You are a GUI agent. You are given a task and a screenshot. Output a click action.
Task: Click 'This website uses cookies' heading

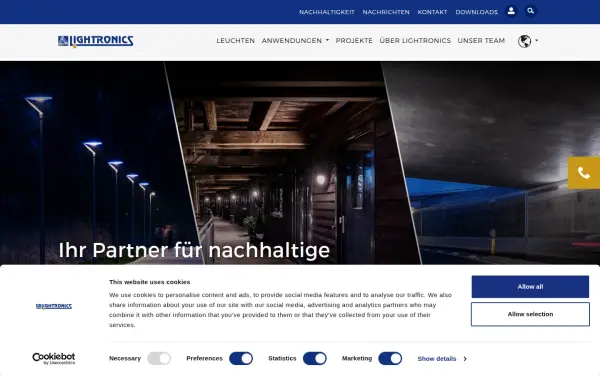point(150,282)
